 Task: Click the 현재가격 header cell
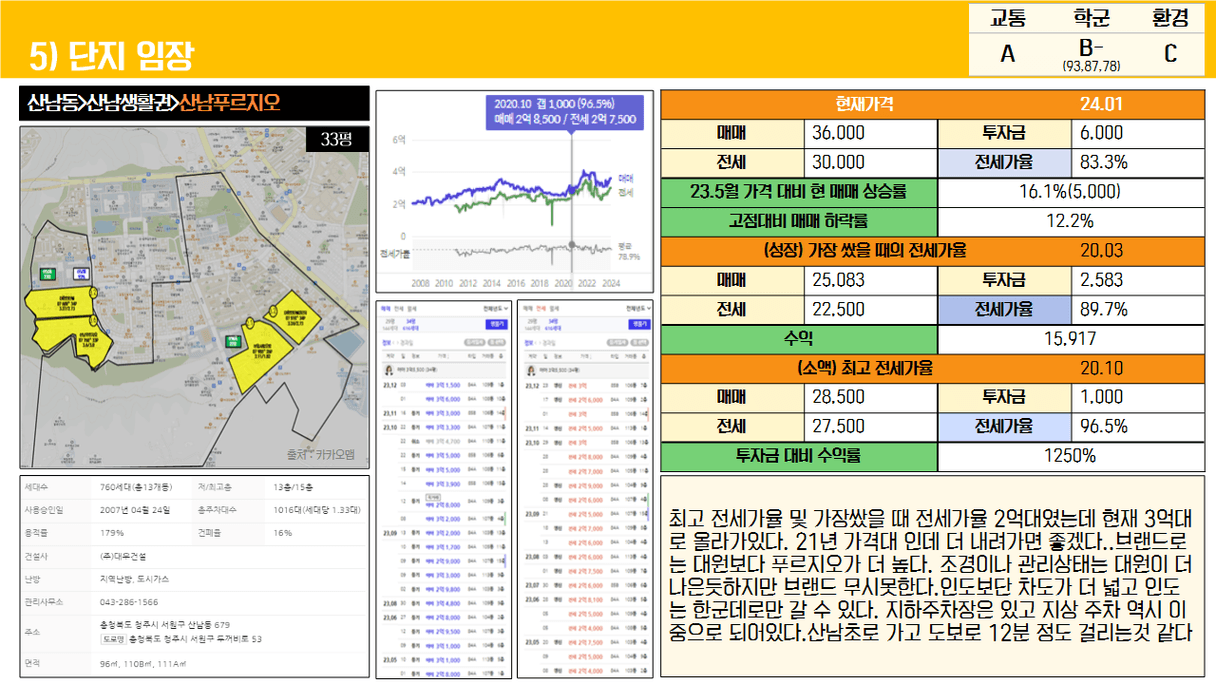(x=865, y=104)
